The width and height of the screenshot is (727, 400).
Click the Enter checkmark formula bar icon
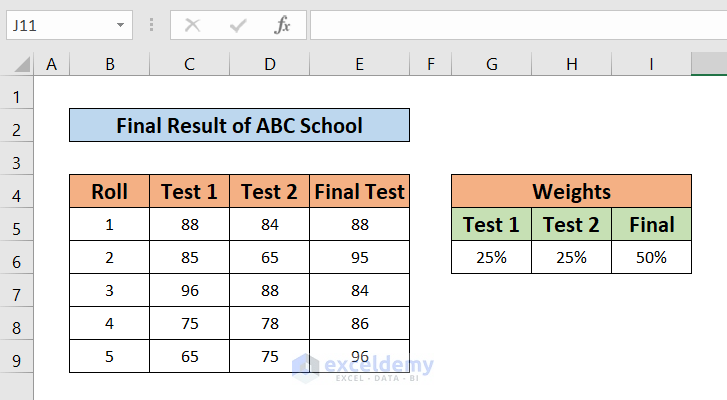(x=238, y=25)
